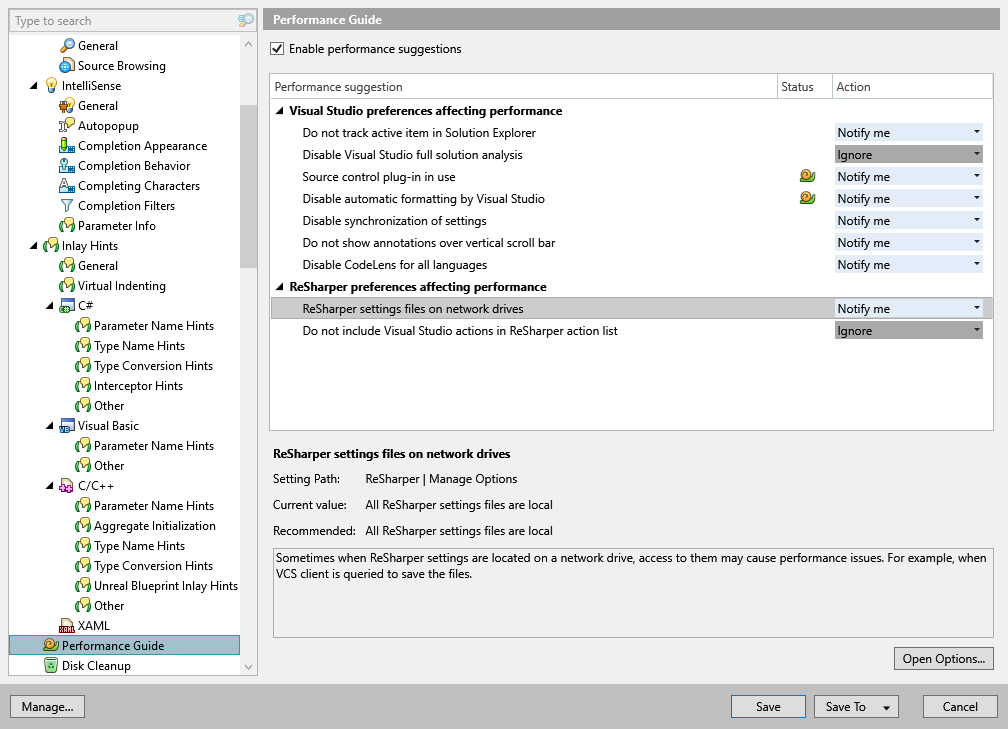
Task: Click the "Open Options..." button
Action: pos(943,658)
